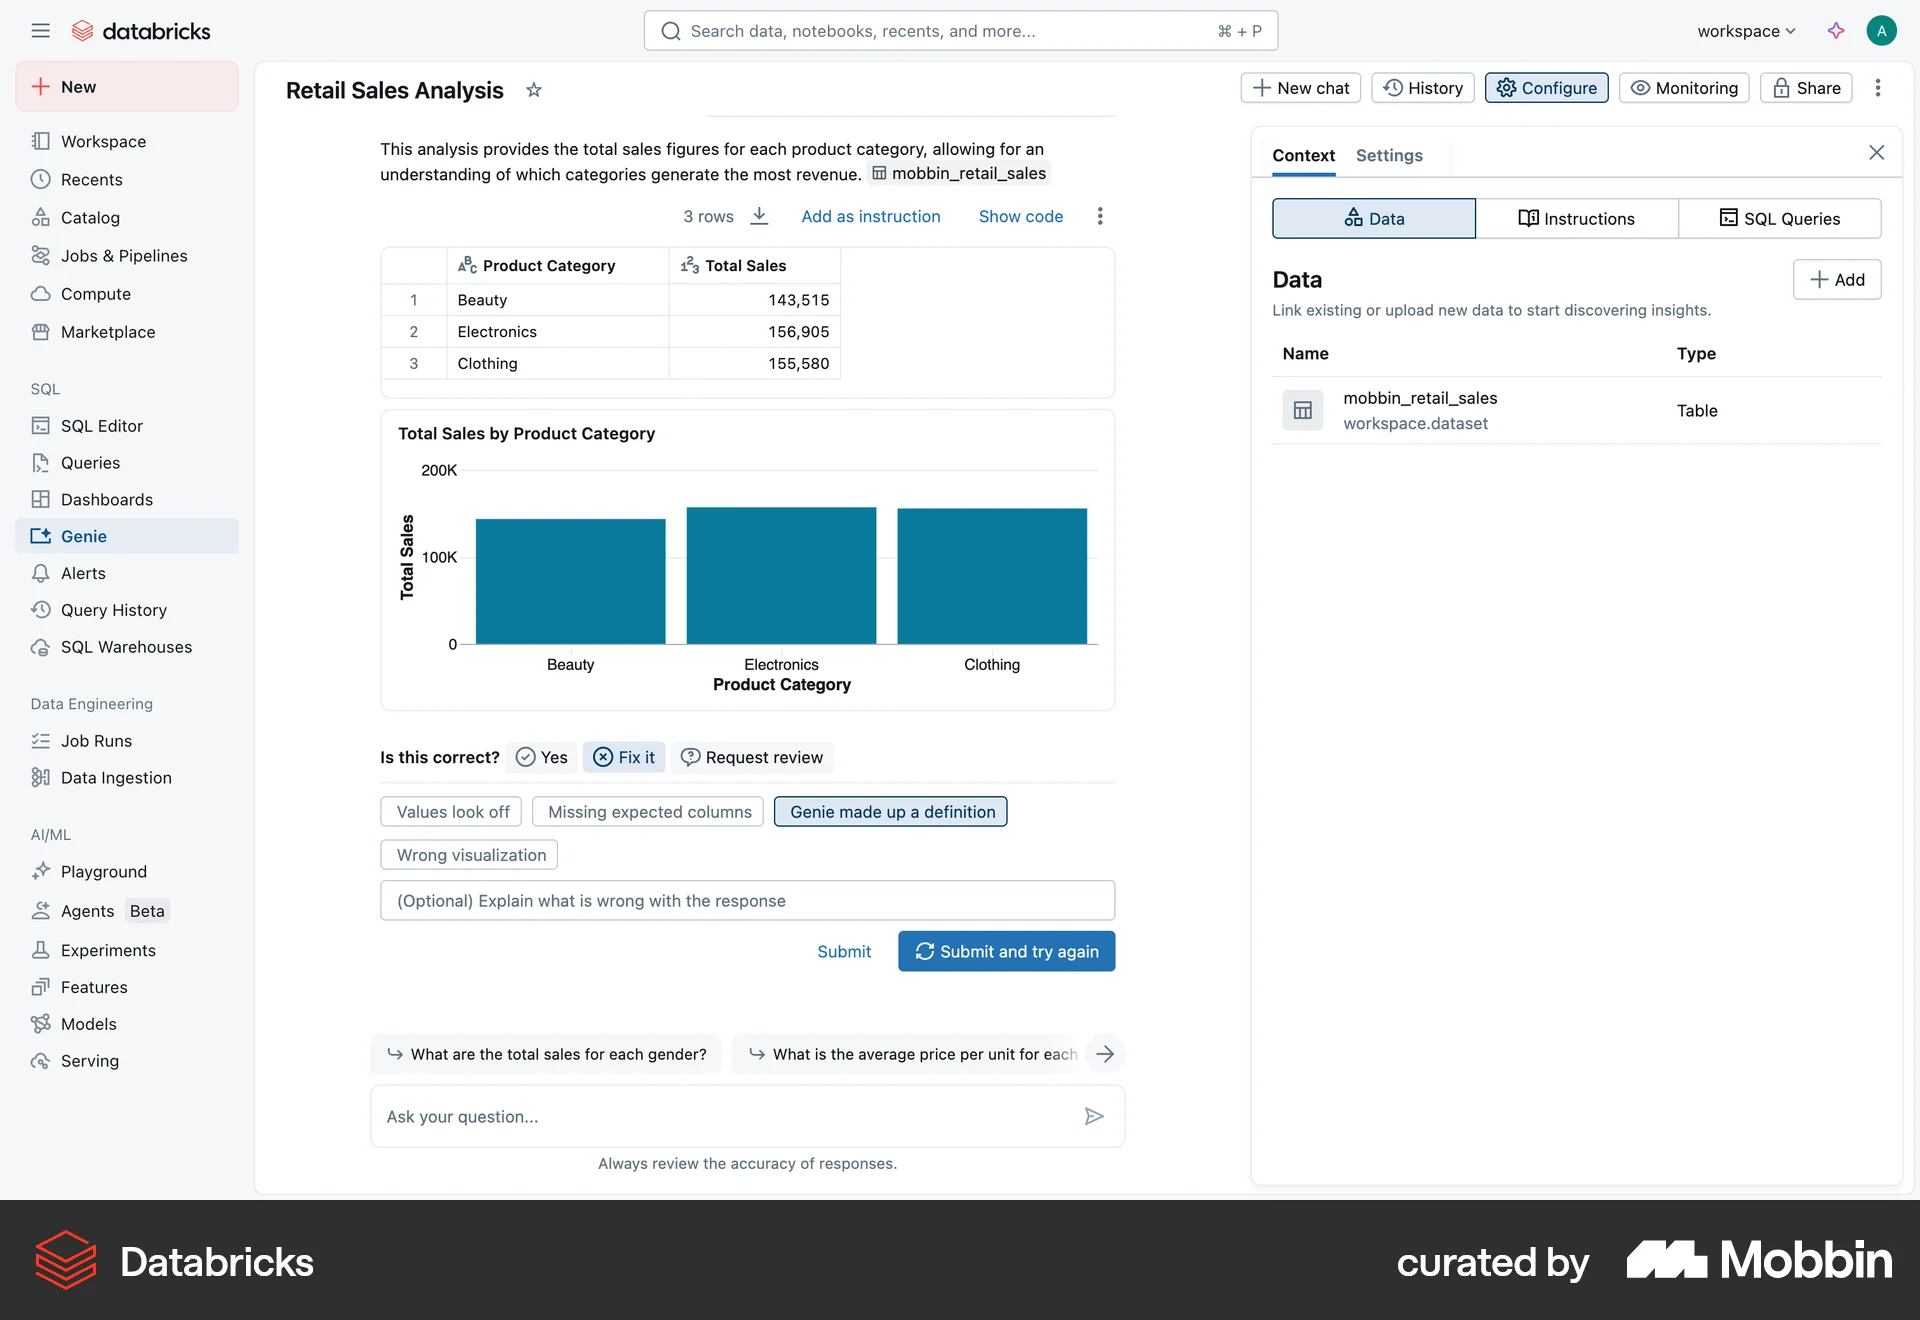Open the workspace dropdown

1744,30
